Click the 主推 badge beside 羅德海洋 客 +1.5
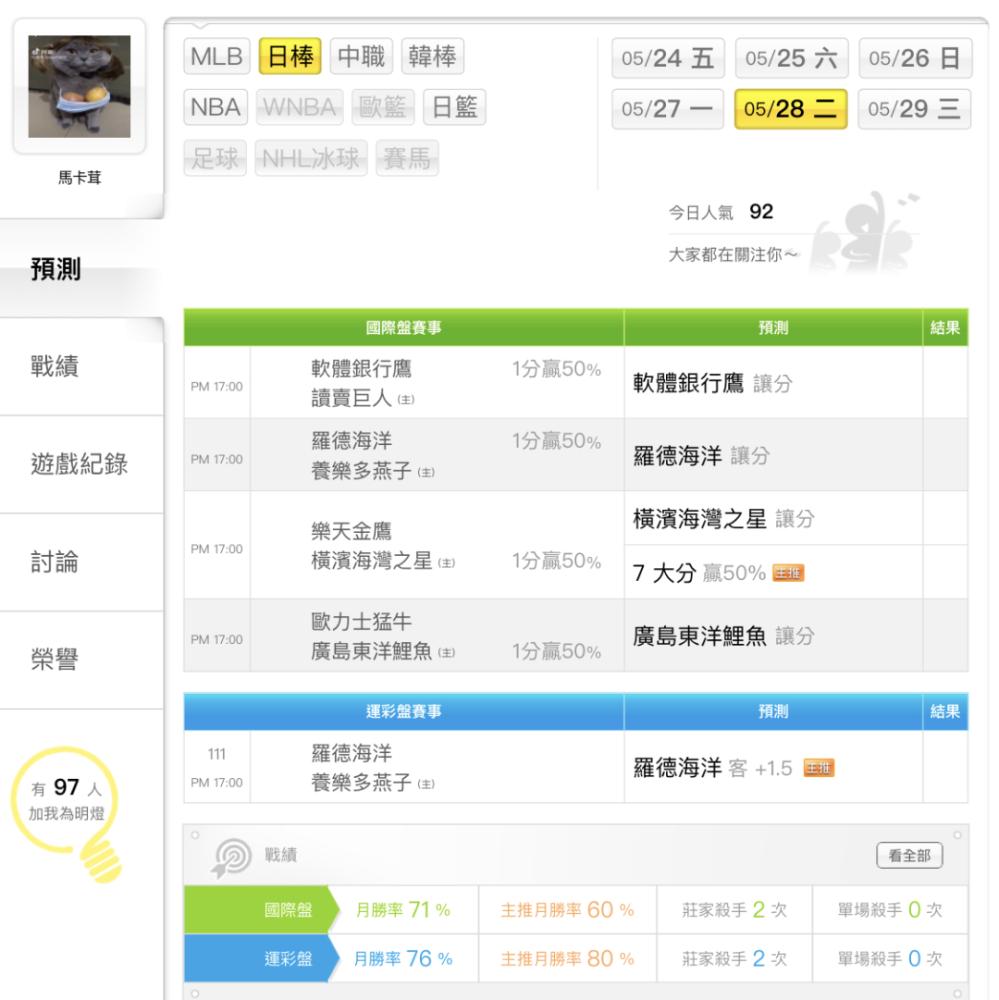Image resolution: width=999 pixels, height=1000 pixels. coord(819,768)
